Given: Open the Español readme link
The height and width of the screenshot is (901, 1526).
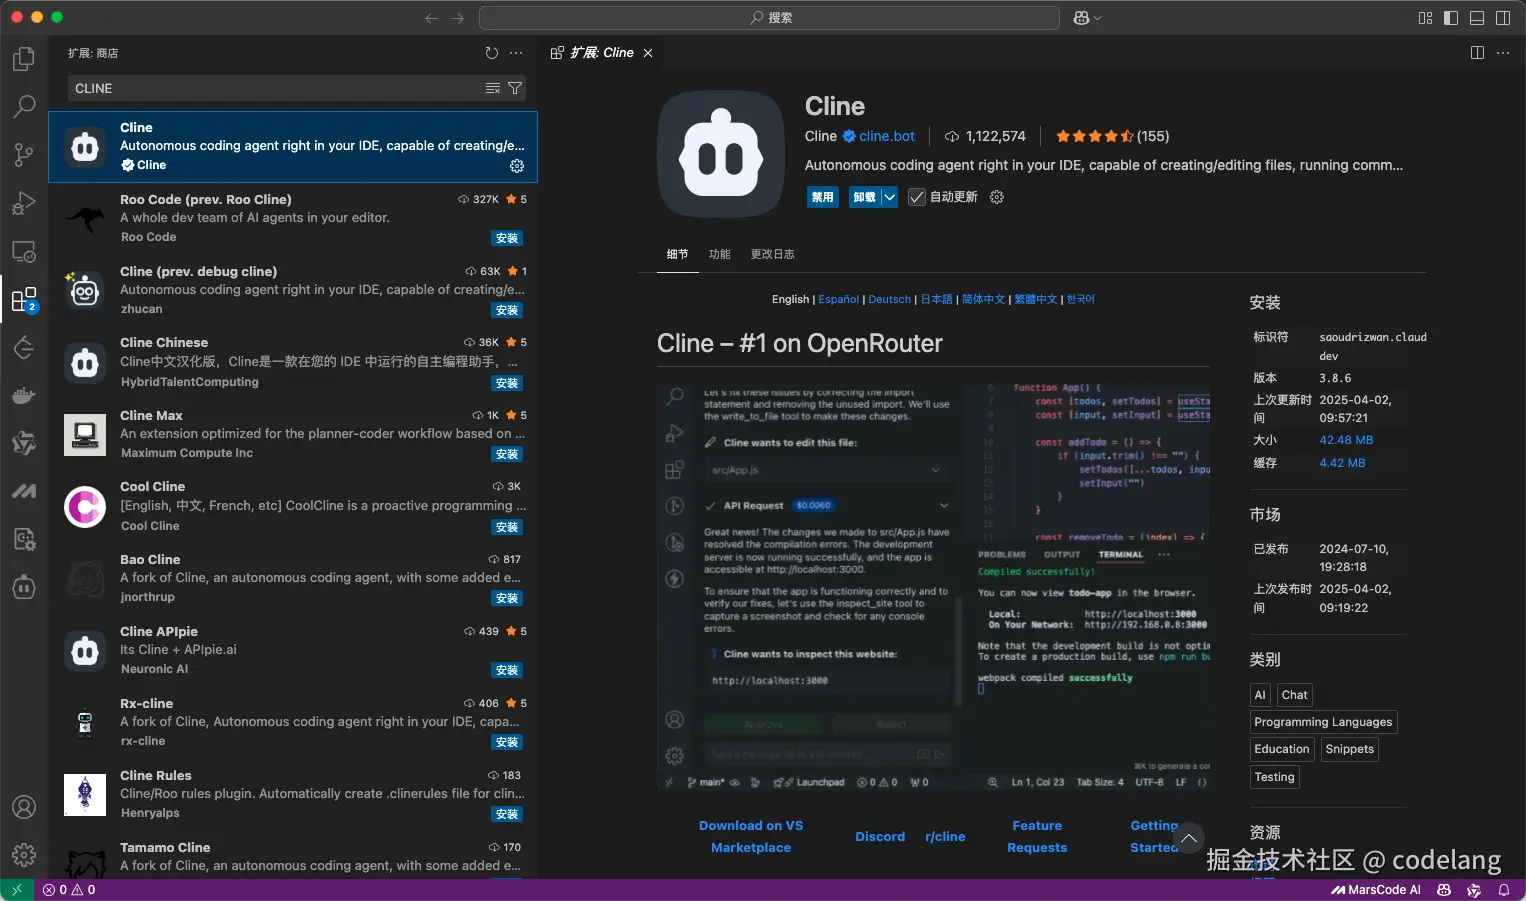Looking at the screenshot, I should (839, 299).
